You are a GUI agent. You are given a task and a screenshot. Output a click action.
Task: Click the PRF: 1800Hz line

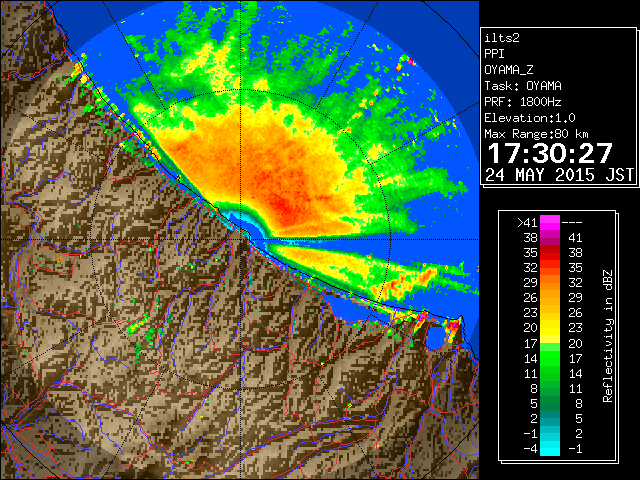(x=523, y=102)
